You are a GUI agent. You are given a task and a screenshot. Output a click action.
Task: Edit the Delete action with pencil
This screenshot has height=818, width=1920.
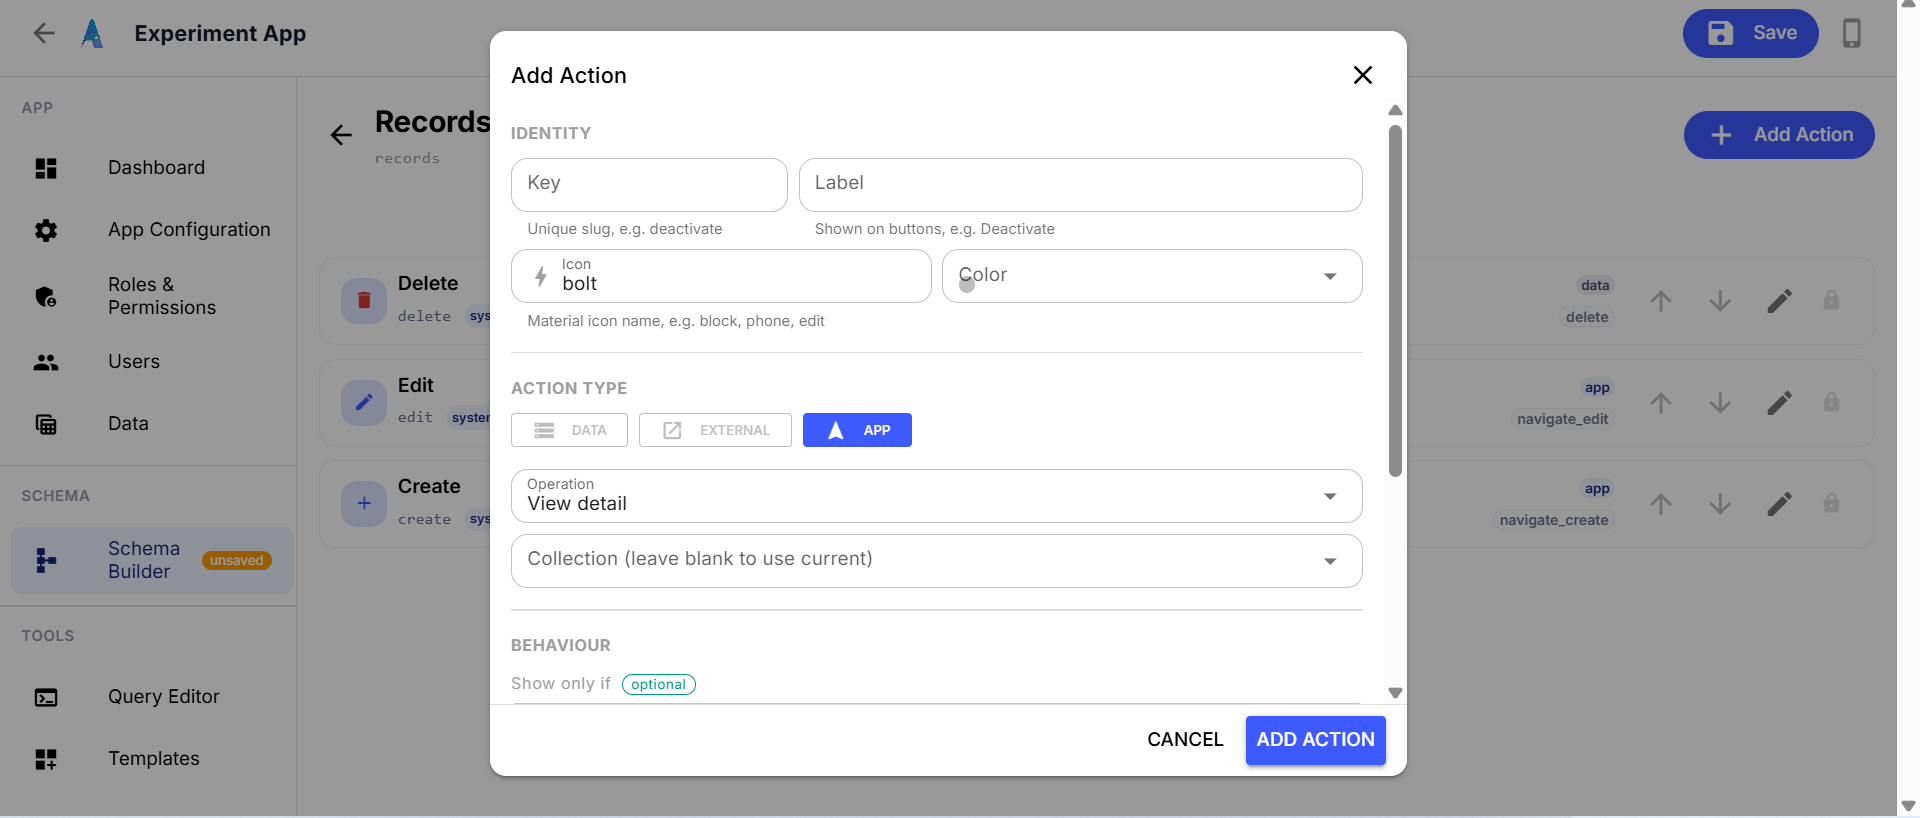pyautogui.click(x=1779, y=301)
